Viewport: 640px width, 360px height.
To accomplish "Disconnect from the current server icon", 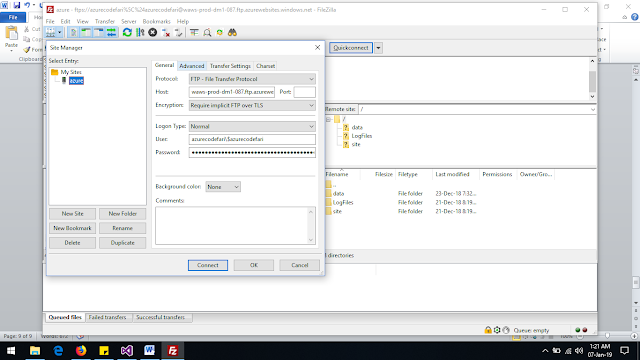I will click(166, 32).
